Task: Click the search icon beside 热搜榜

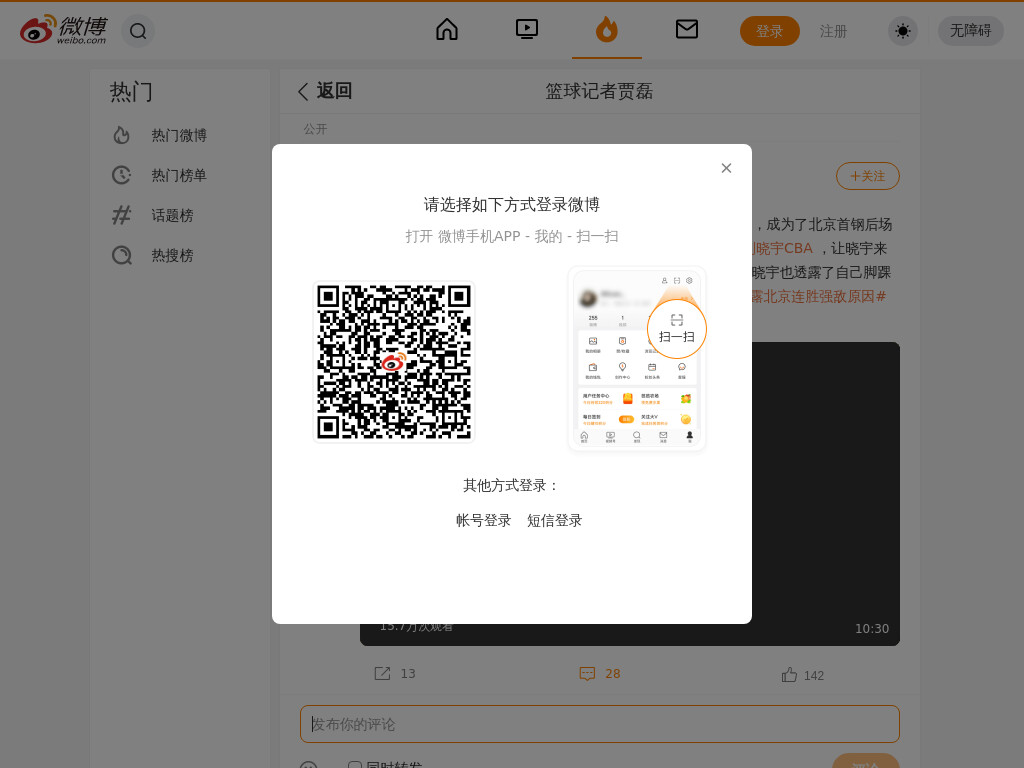Action: pyautogui.click(x=121, y=255)
